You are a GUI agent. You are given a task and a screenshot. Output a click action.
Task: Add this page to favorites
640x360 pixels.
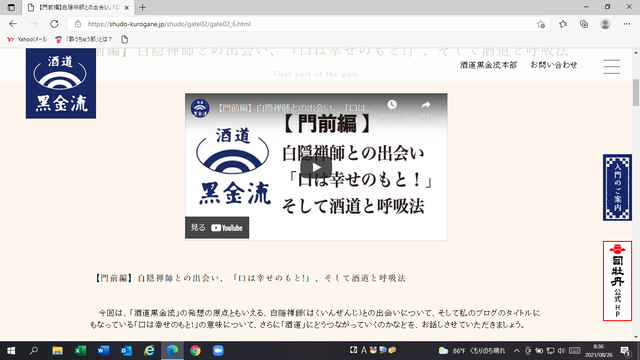click(541, 24)
